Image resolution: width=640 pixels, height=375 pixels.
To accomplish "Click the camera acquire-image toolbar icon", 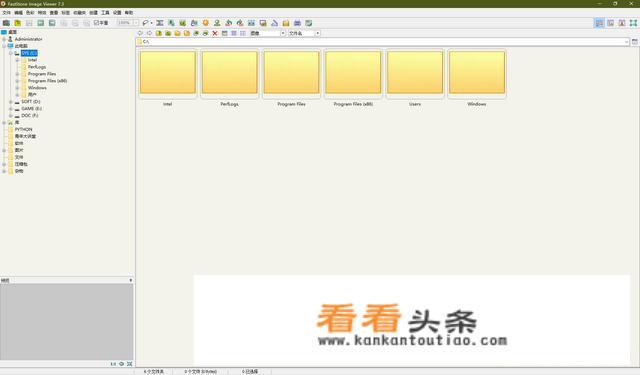I will click(6, 23).
